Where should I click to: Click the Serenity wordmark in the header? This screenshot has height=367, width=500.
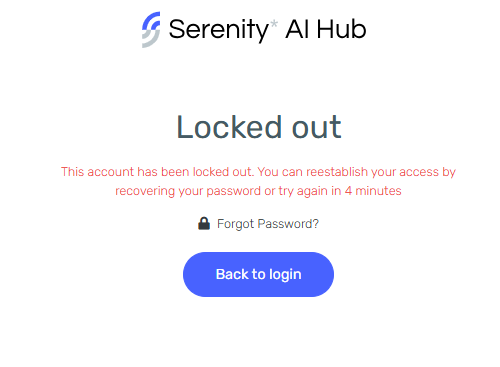coord(219,30)
